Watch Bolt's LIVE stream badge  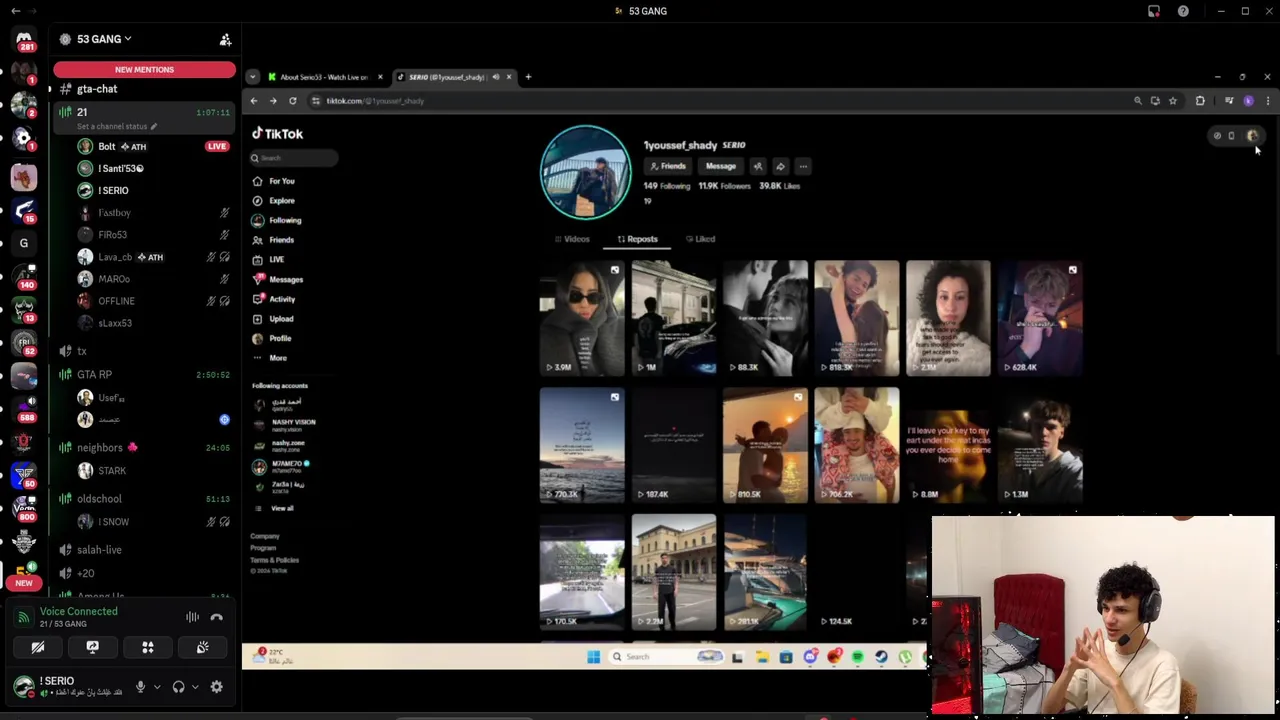(216, 147)
